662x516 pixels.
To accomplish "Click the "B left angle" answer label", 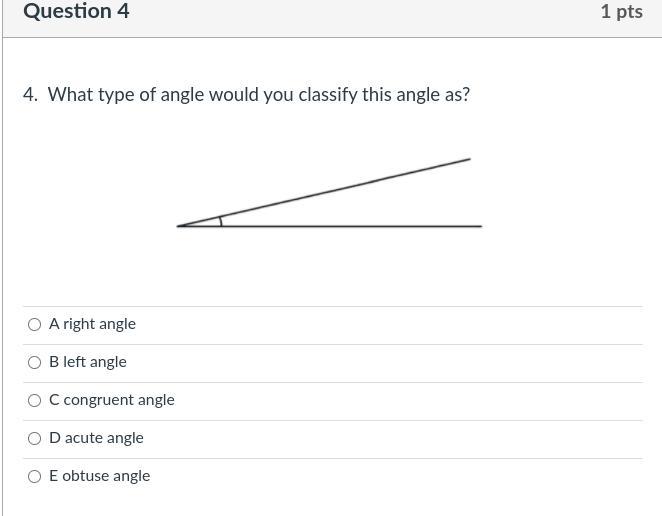I will point(88,362).
